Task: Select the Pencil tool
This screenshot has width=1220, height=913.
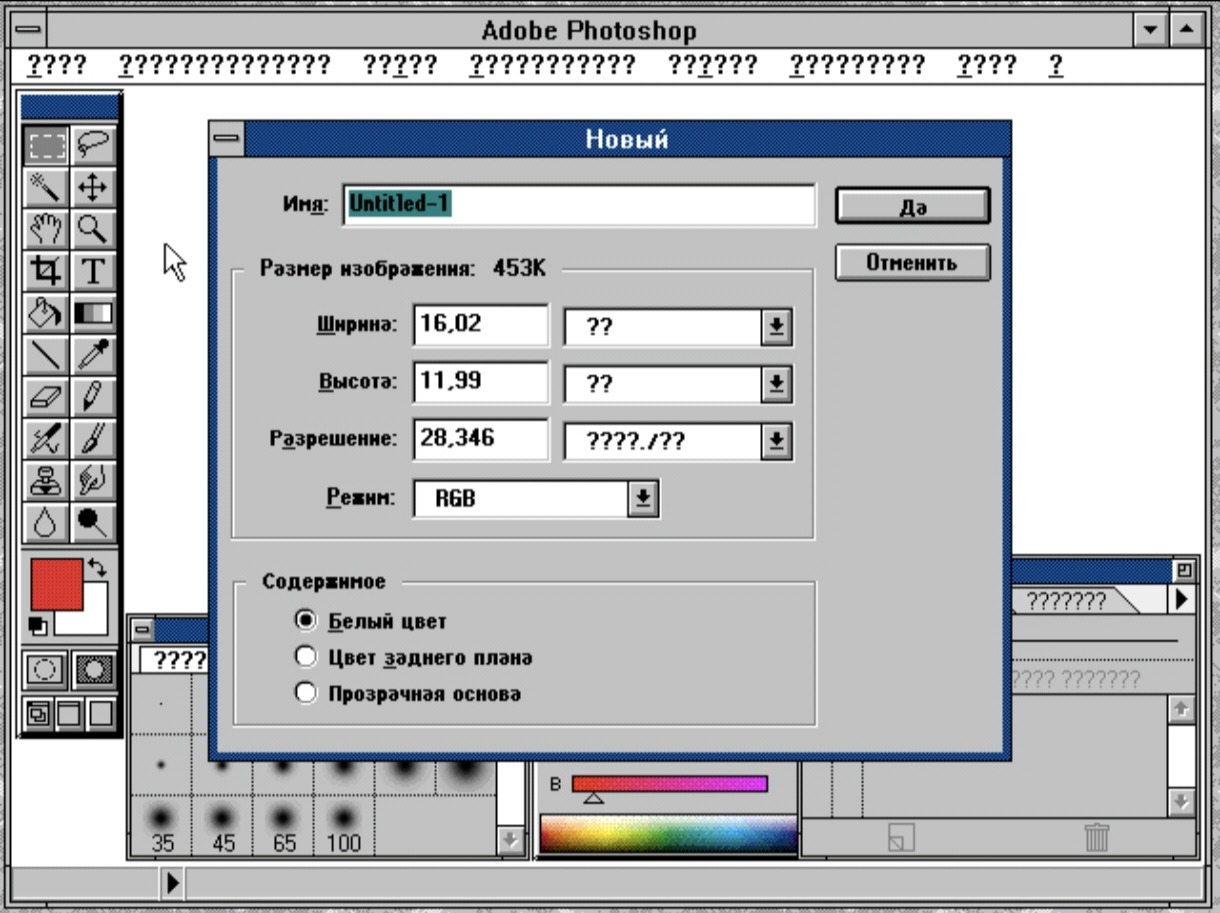Action: (93, 397)
